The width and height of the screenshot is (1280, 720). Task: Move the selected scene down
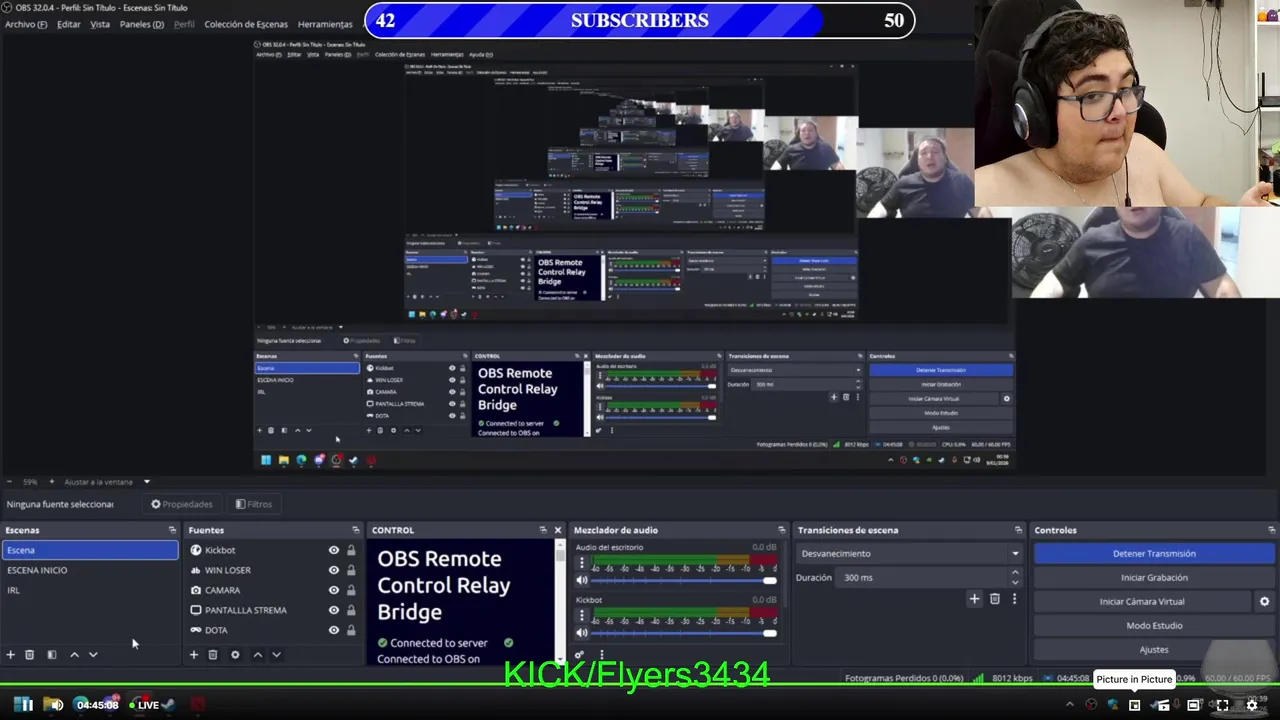(93, 655)
